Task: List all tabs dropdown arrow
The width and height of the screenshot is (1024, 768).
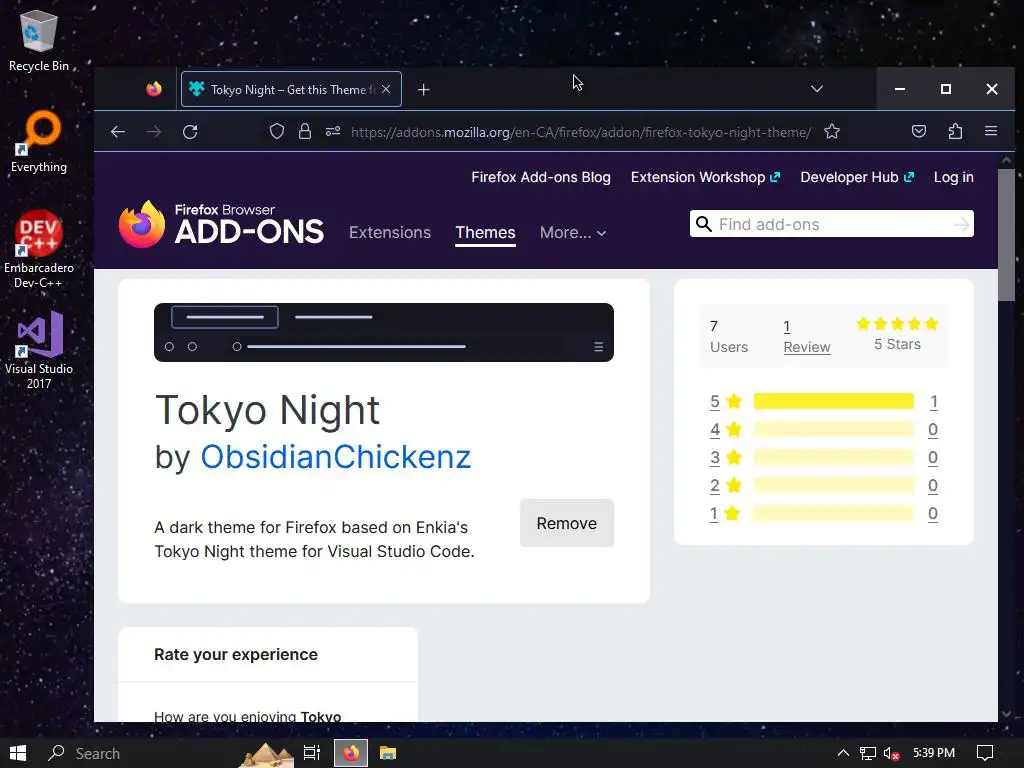Action: click(x=816, y=89)
